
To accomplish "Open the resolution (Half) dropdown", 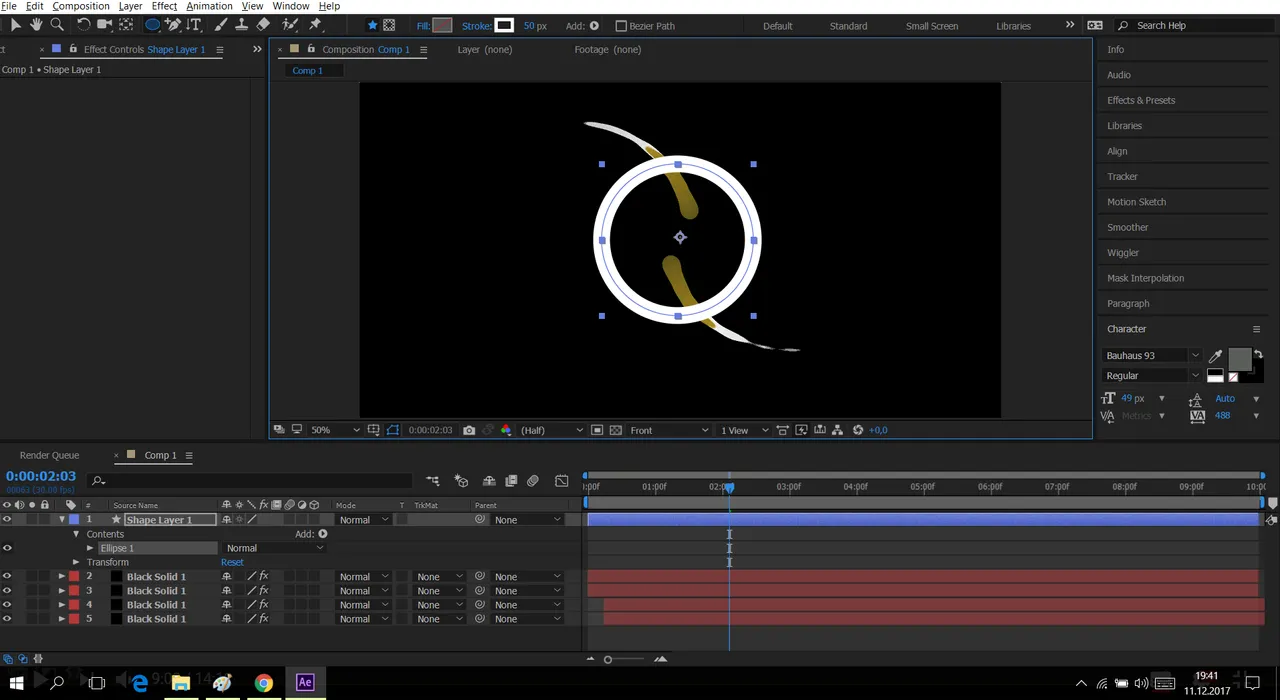I will point(550,430).
